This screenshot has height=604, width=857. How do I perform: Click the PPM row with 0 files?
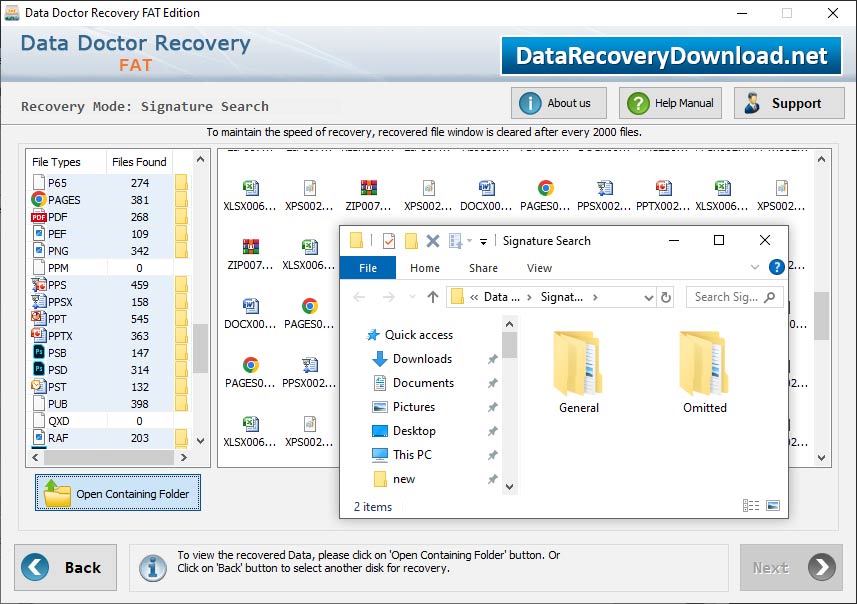pyautogui.click(x=109, y=268)
